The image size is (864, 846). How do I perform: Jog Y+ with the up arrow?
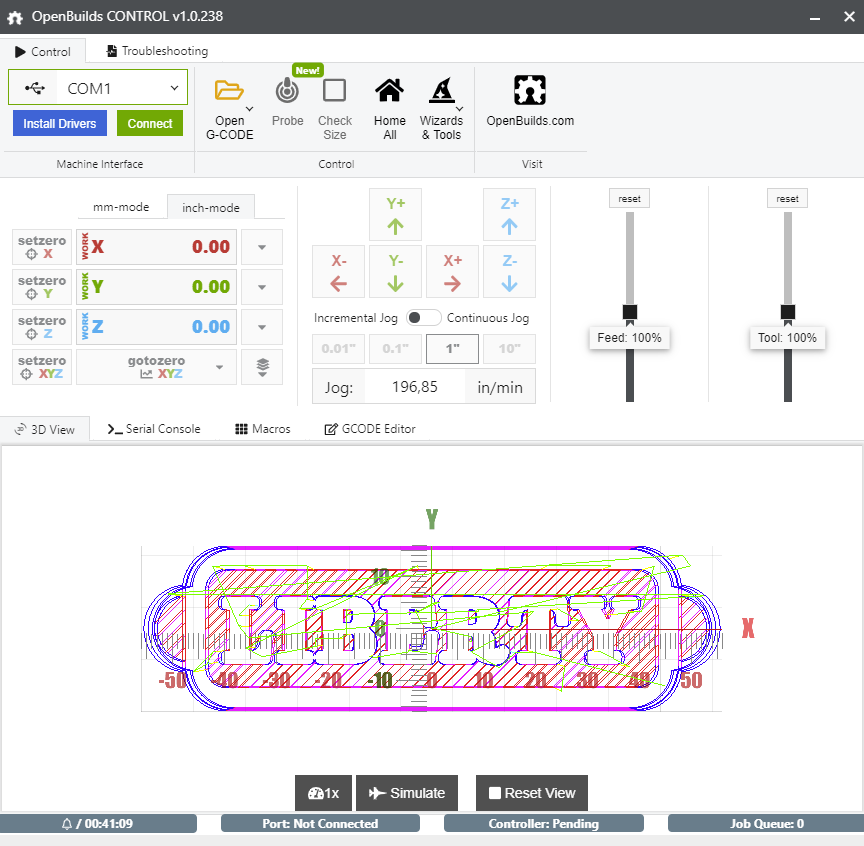pos(396,215)
